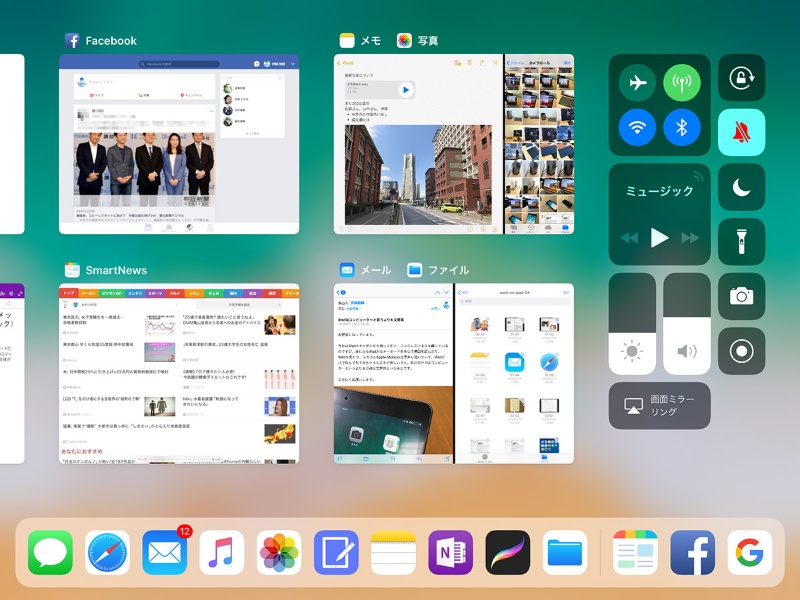This screenshot has width=800, height=600.
Task: Toggle Airplane Mode on
Action: point(637,82)
